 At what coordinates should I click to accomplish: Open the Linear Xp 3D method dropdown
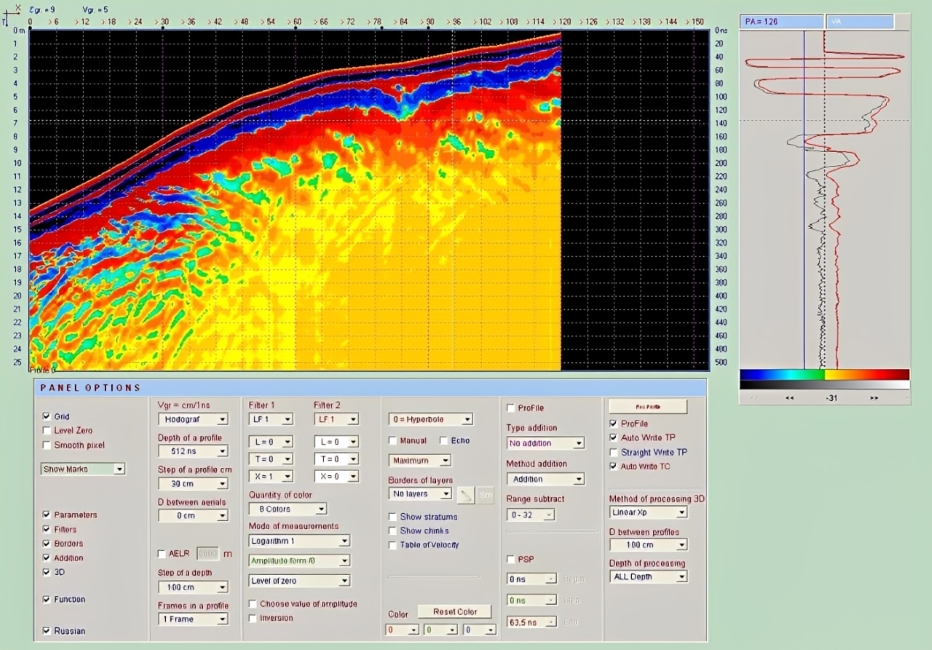click(x=648, y=512)
